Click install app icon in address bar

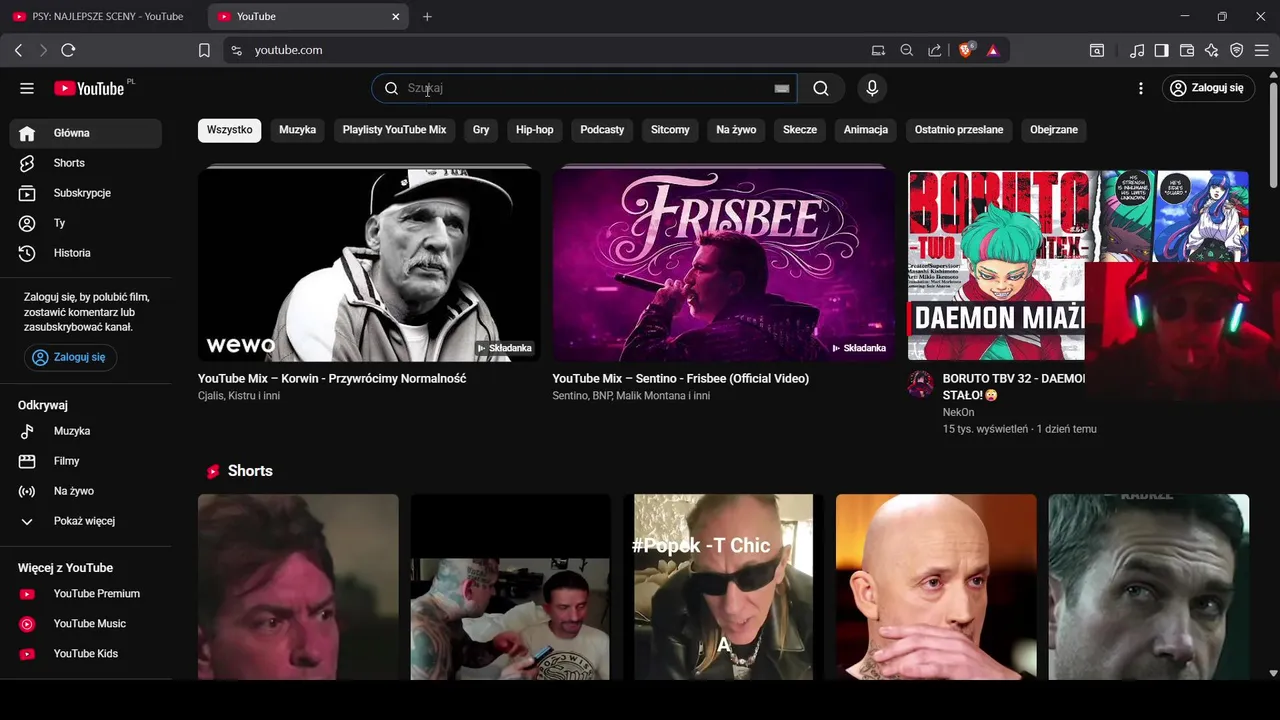point(878,50)
